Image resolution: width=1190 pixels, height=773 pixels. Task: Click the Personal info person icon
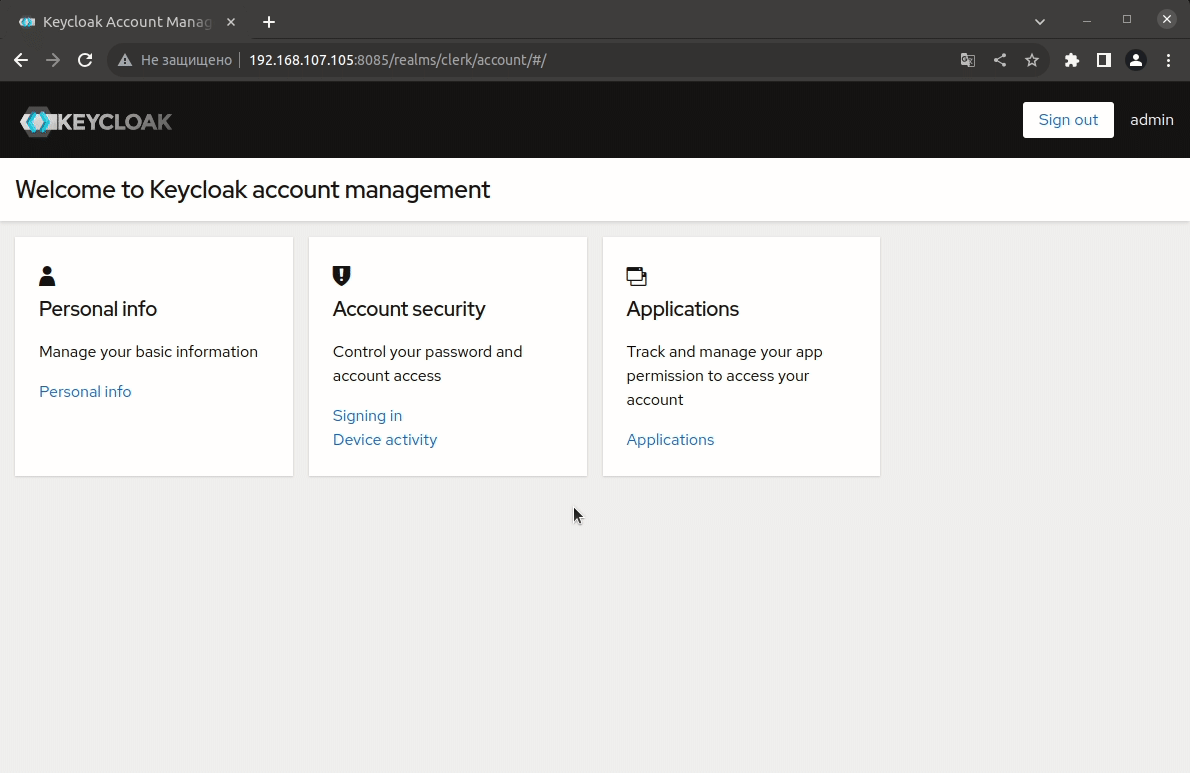coord(47,276)
